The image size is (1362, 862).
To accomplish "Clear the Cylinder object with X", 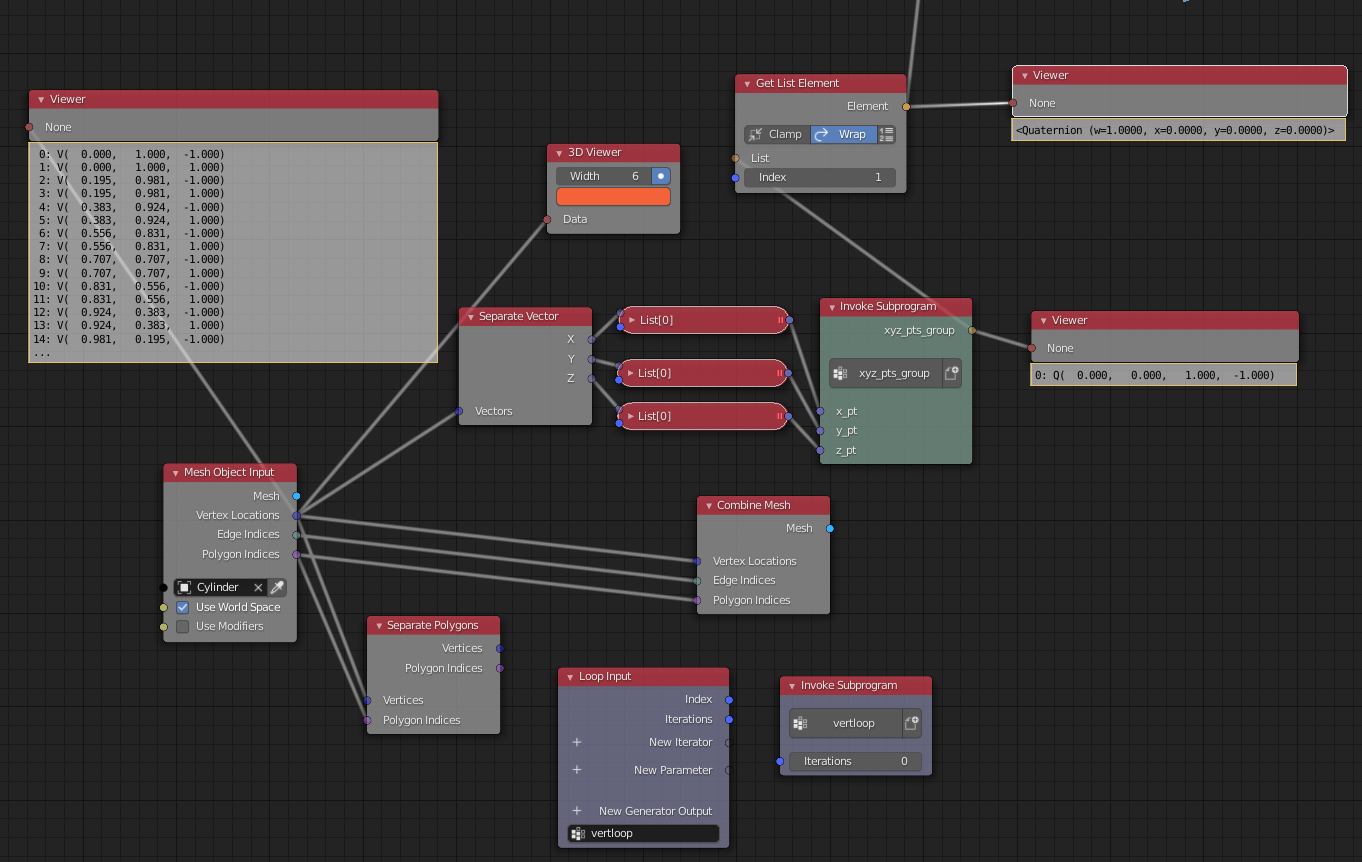I will tap(258, 587).
